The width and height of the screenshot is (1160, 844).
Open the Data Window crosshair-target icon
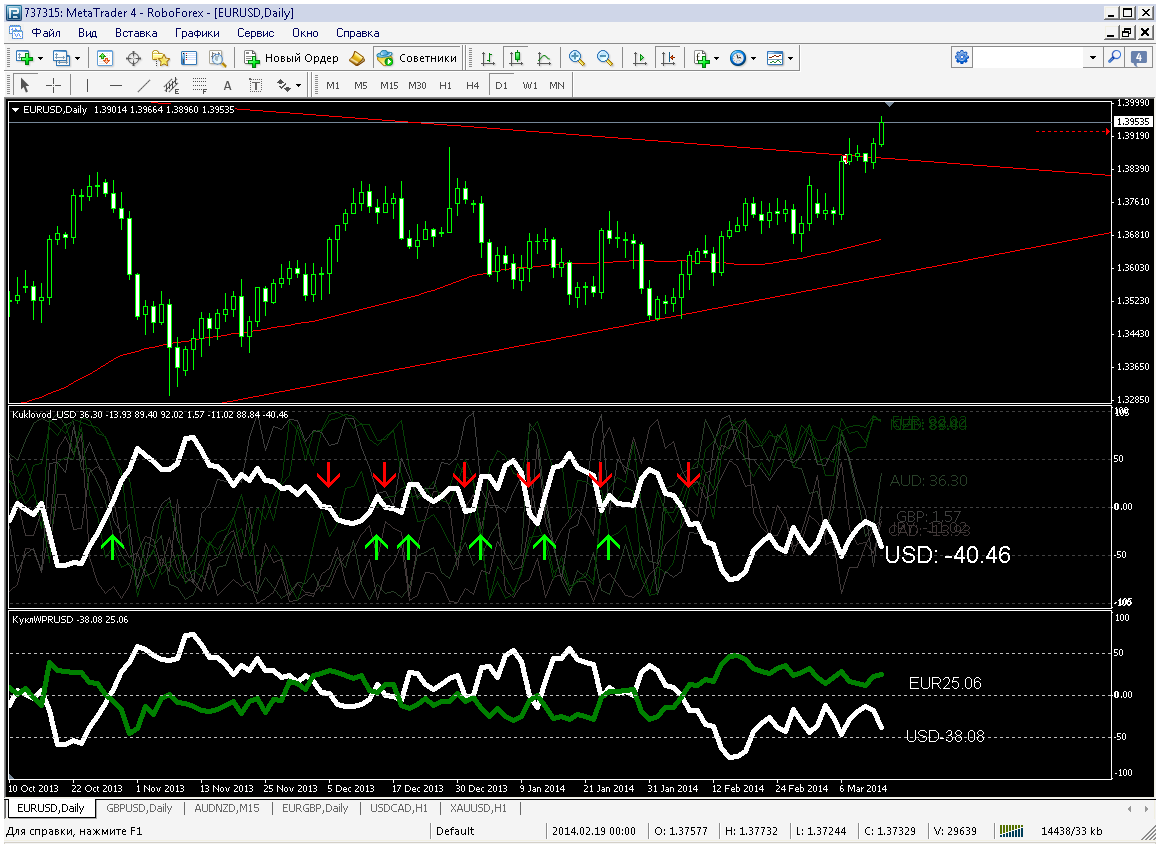coord(133,58)
